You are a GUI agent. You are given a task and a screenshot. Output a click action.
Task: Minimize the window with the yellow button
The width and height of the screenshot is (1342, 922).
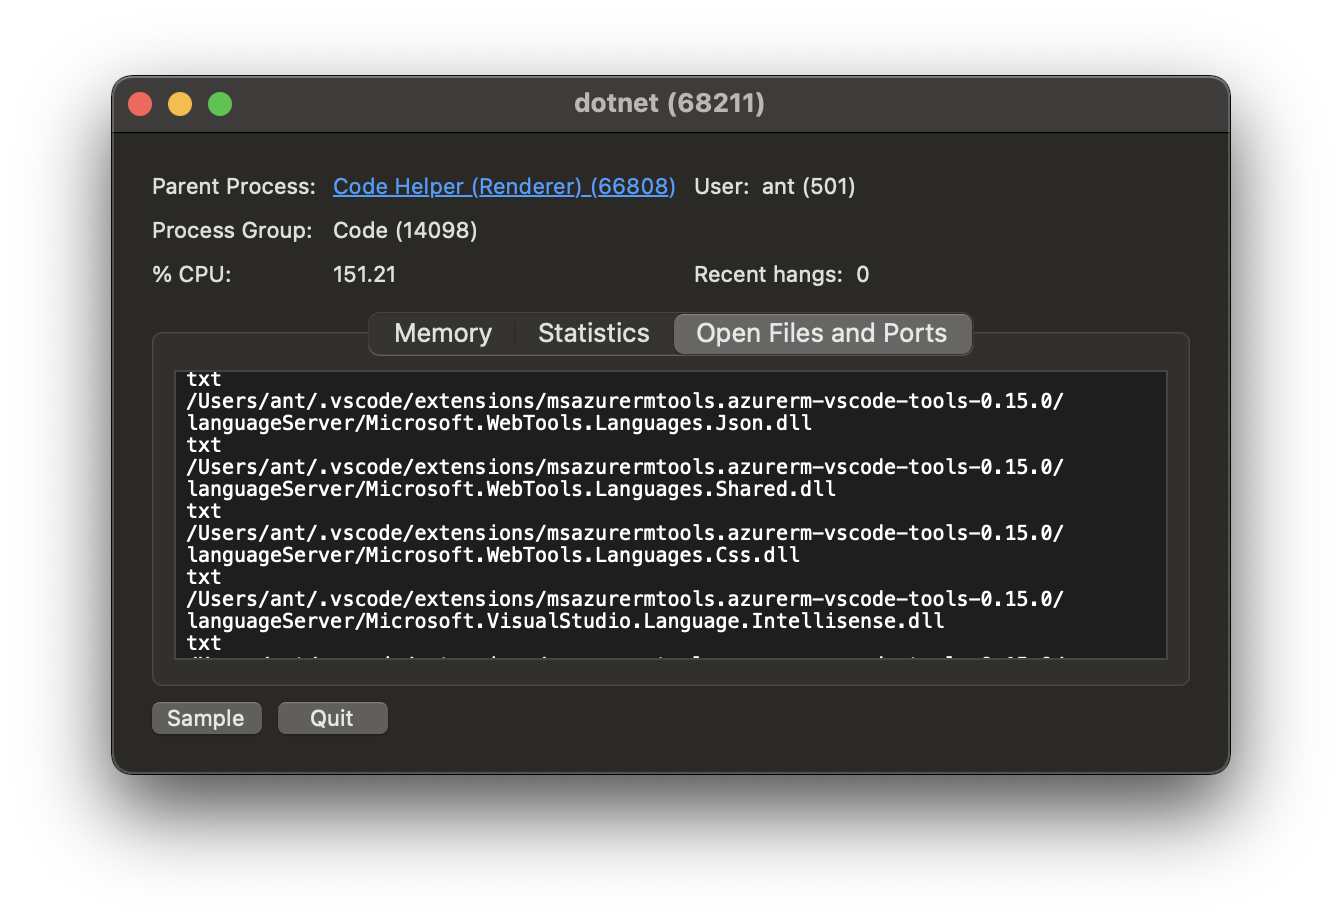click(180, 103)
